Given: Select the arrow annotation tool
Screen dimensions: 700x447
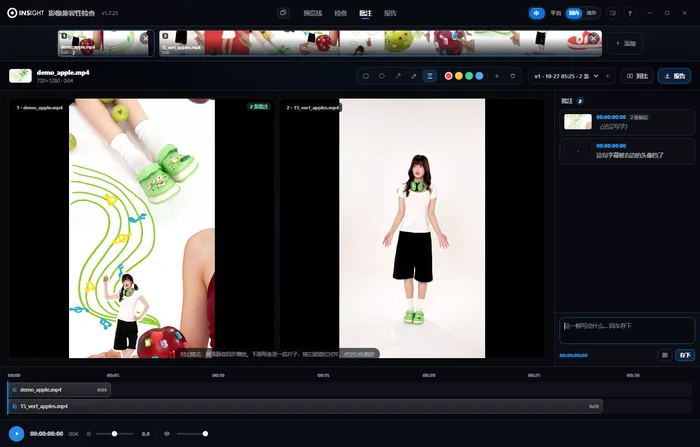Looking at the screenshot, I should (x=398, y=76).
